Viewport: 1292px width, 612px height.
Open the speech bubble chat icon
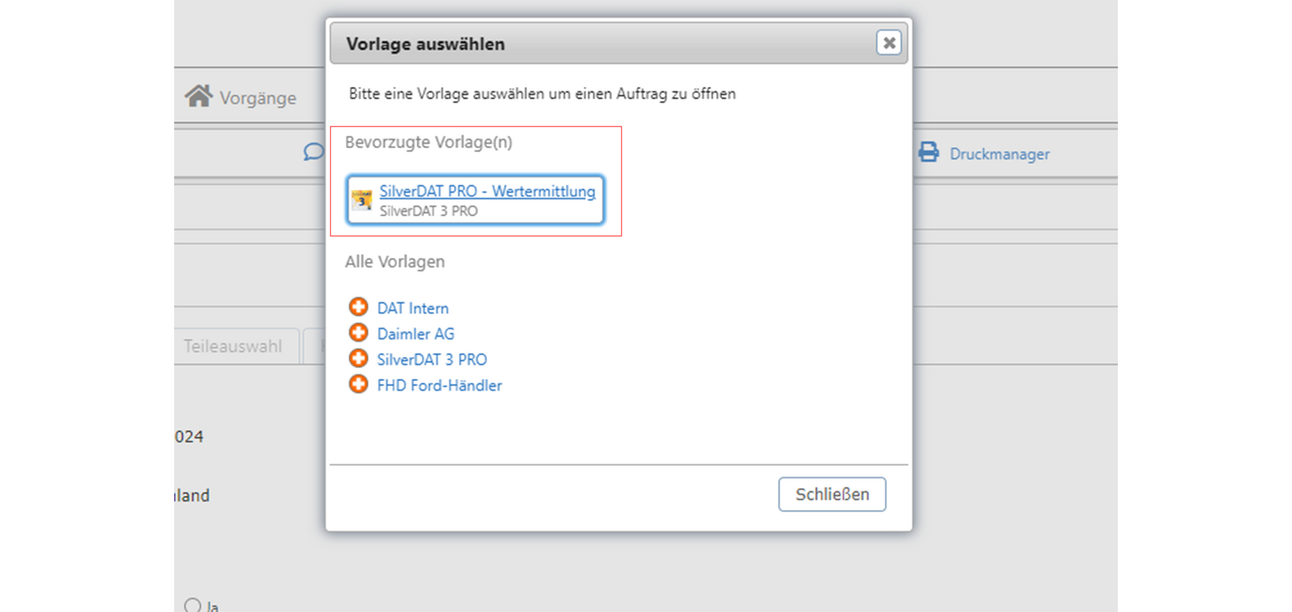coord(314,153)
